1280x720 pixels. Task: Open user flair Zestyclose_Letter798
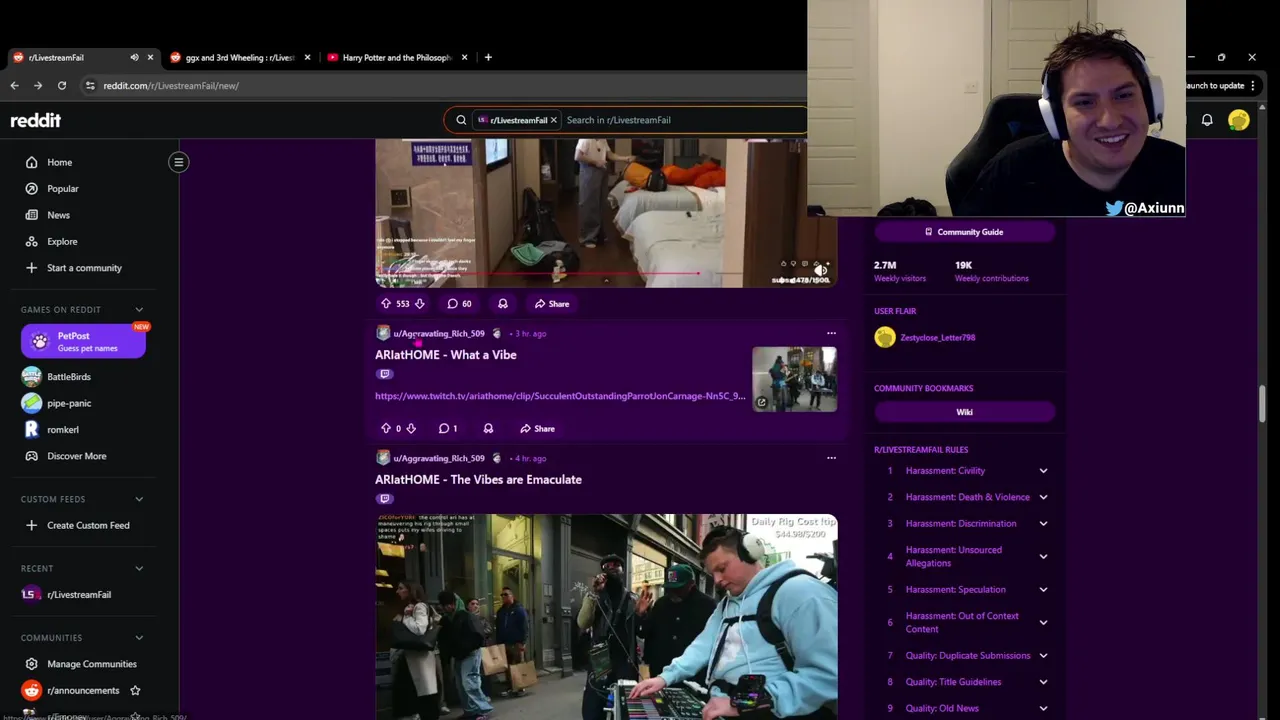pos(937,338)
